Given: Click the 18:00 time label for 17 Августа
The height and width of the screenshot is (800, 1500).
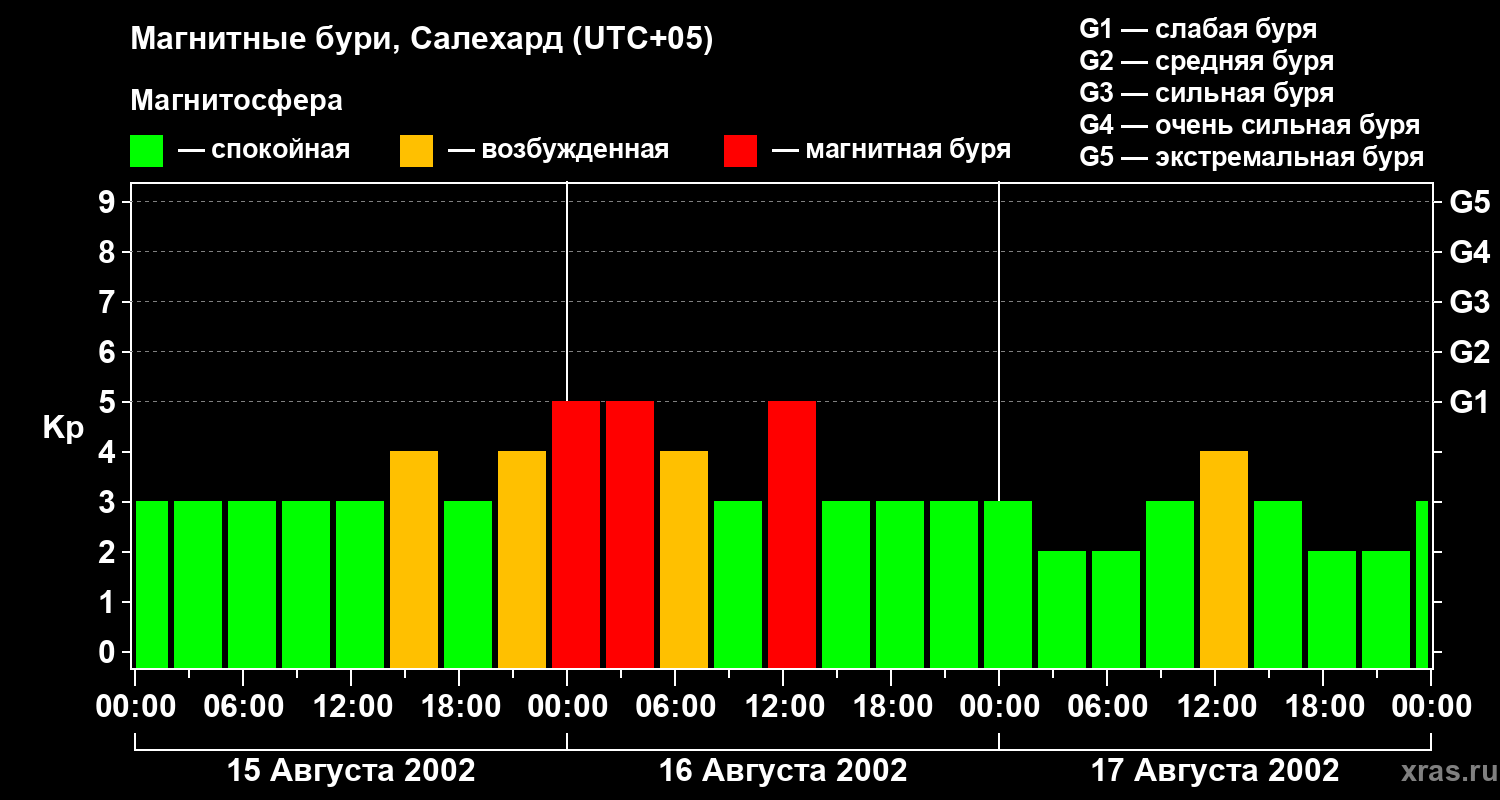Looking at the screenshot, I should [1323, 707].
